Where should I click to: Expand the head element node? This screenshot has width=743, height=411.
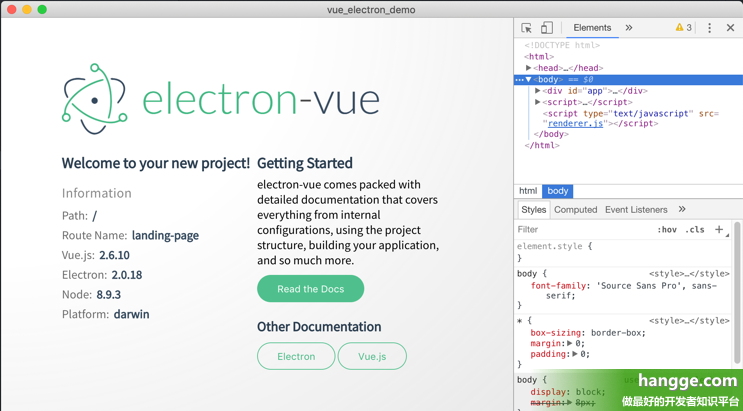(528, 68)
